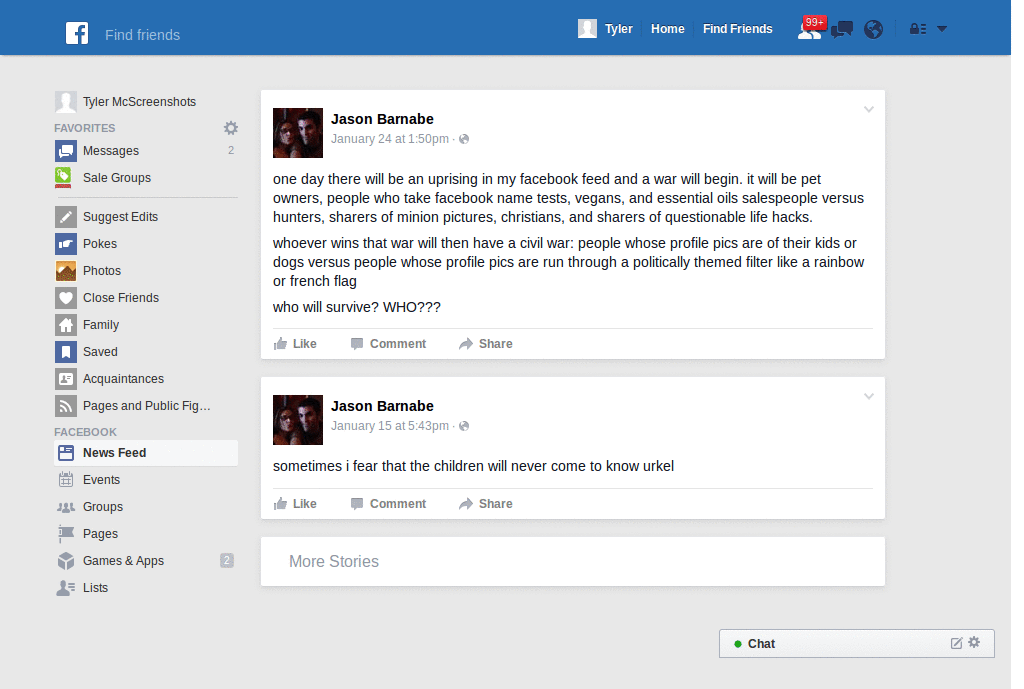Click the Messages sidebar icon
Image resolution: width=1024 pixels, height=689 pixels.
(x=65, y=151)
